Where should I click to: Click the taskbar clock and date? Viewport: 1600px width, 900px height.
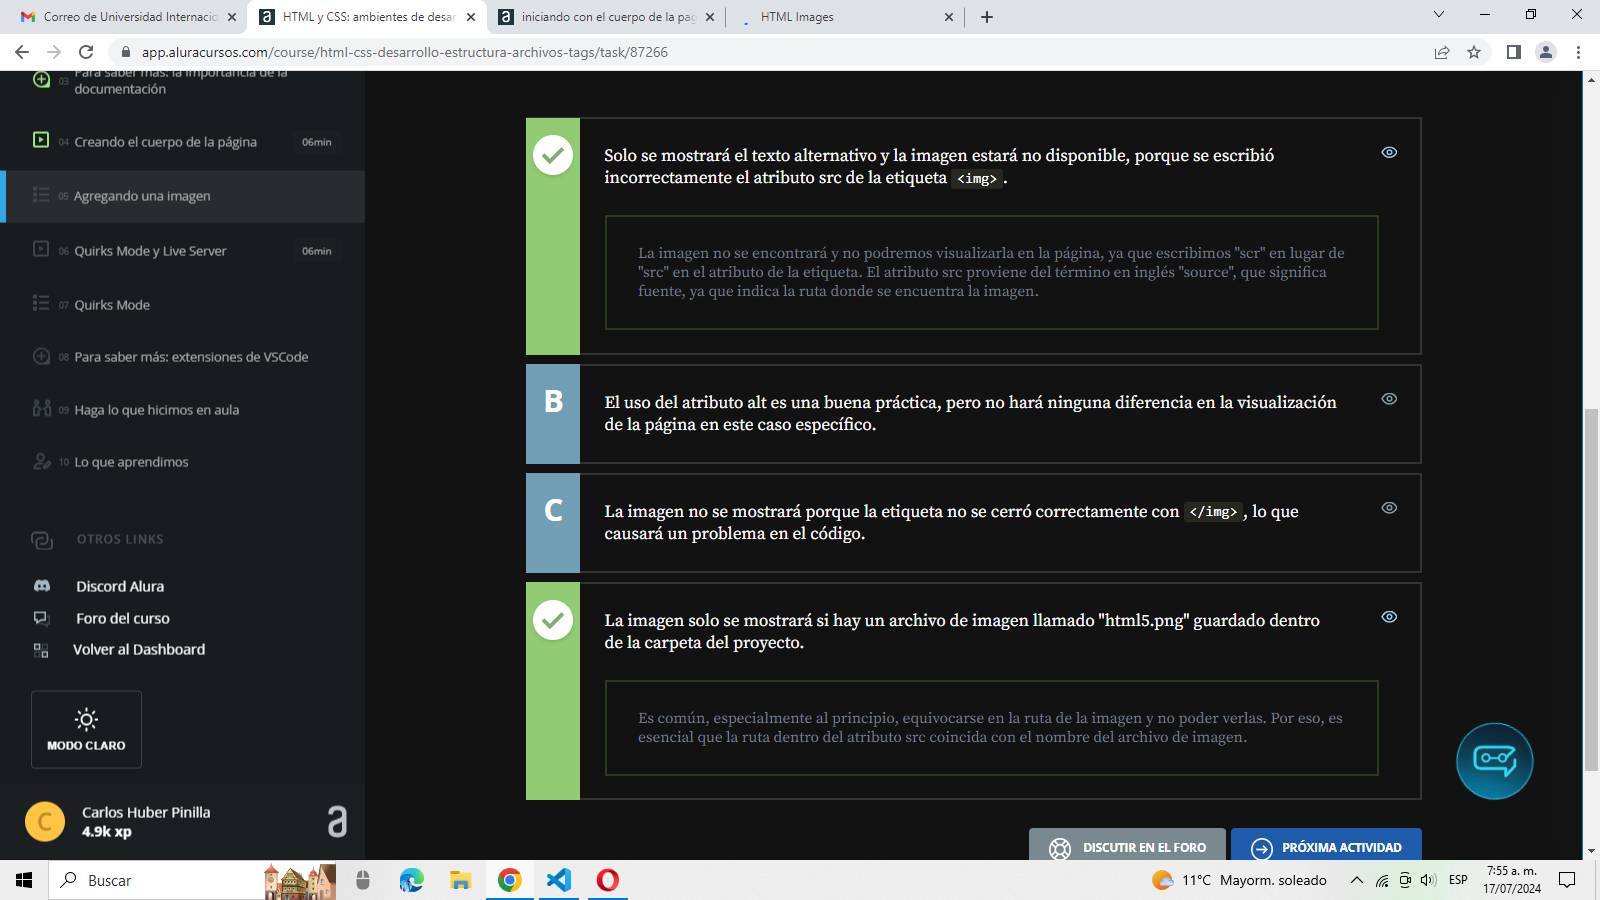[x=1512, y=880]
